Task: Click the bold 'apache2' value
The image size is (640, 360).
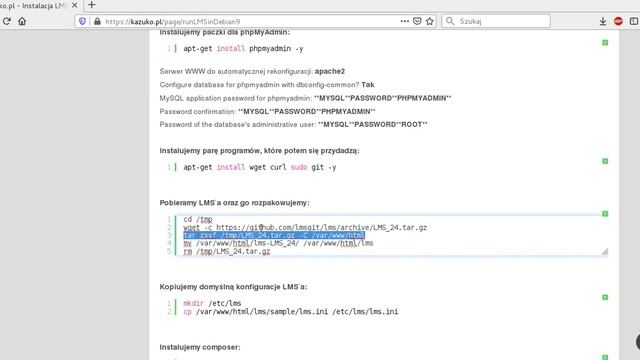Action: (330, 71)
